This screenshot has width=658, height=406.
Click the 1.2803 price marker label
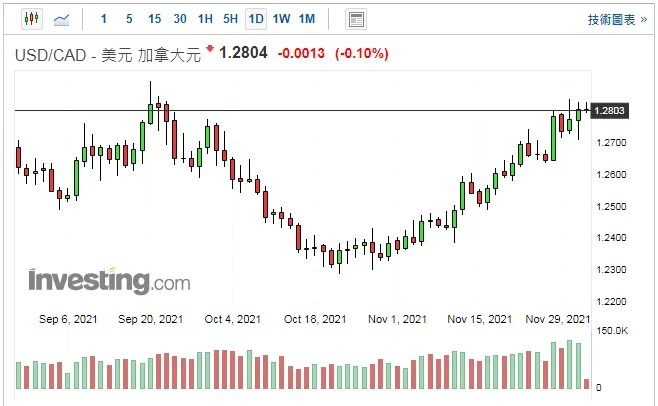[x=609, y=110]
